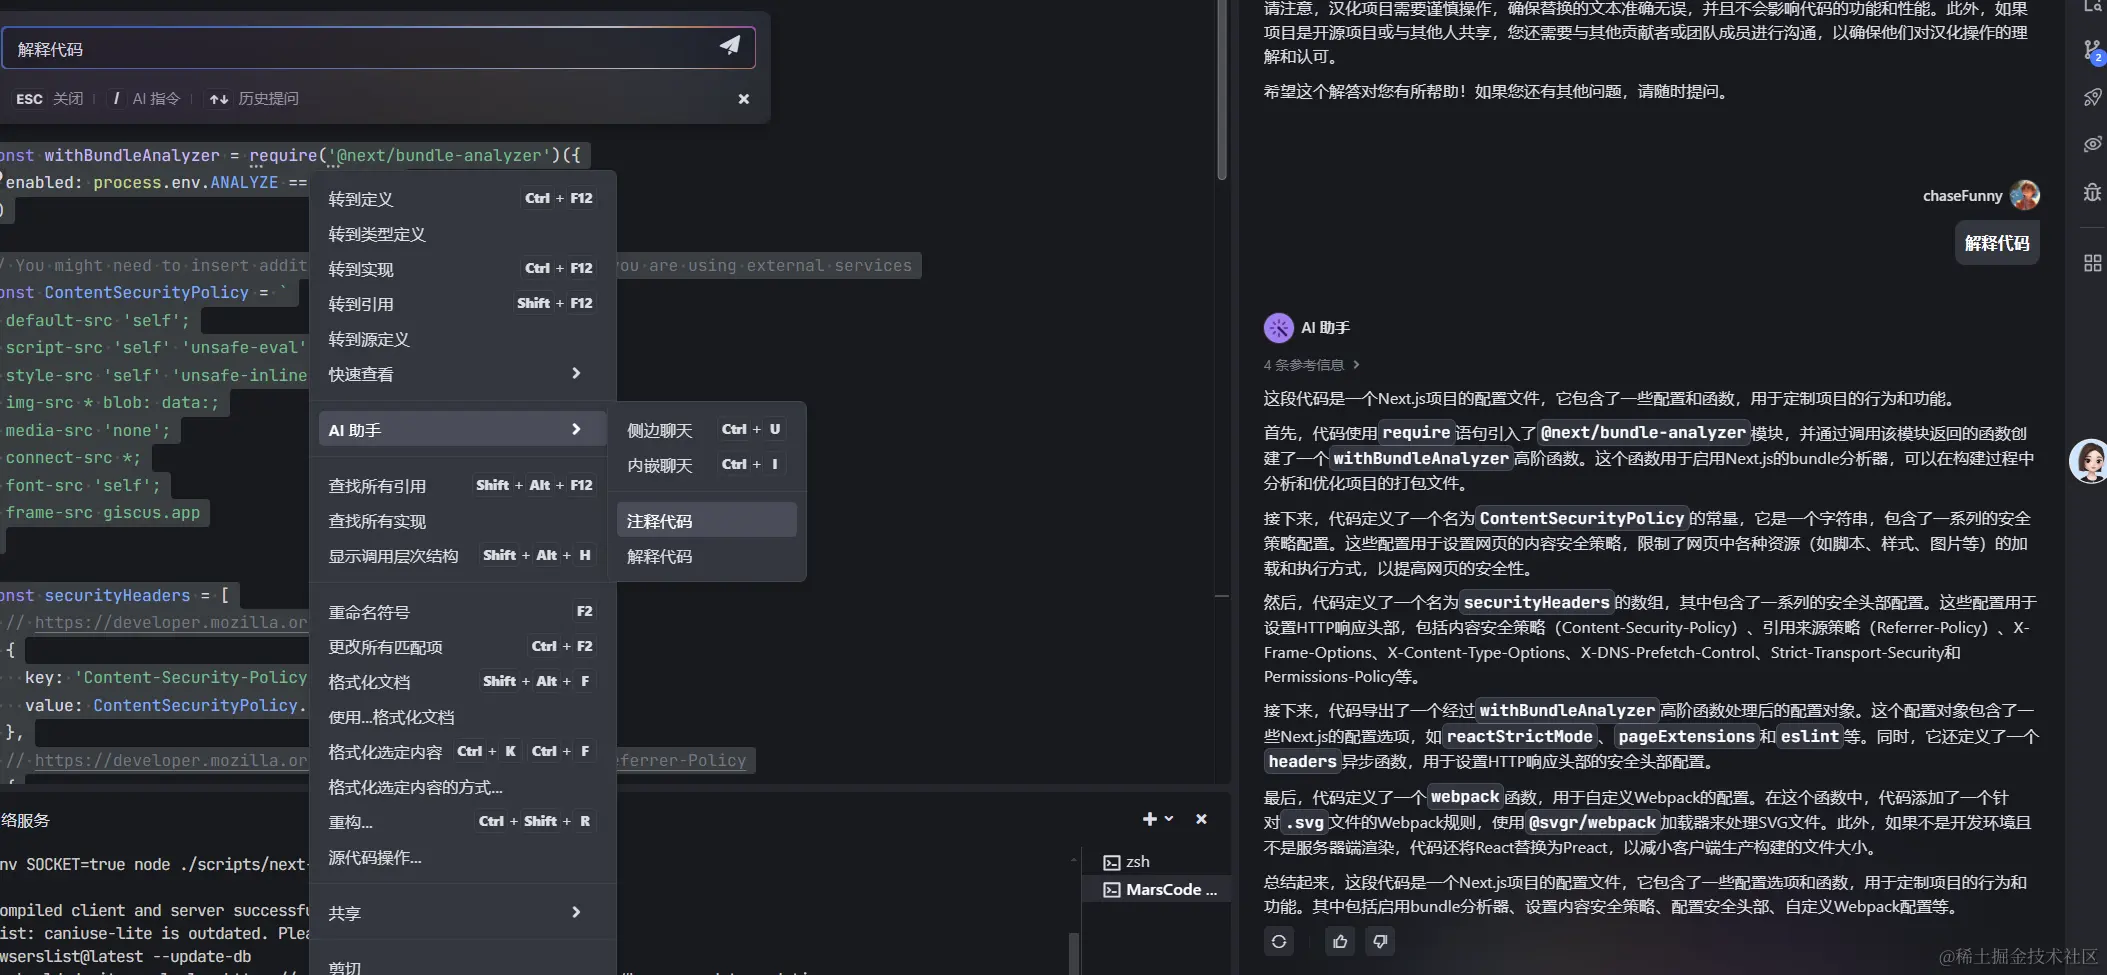The width and height of the screenshot is (2107, 975).
Task: Click the 解释代码 user message bubble
Action: click(x=1997, y=243)
